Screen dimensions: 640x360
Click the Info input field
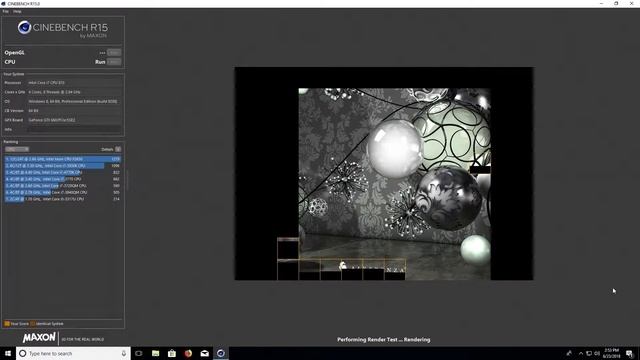(74, 129)
